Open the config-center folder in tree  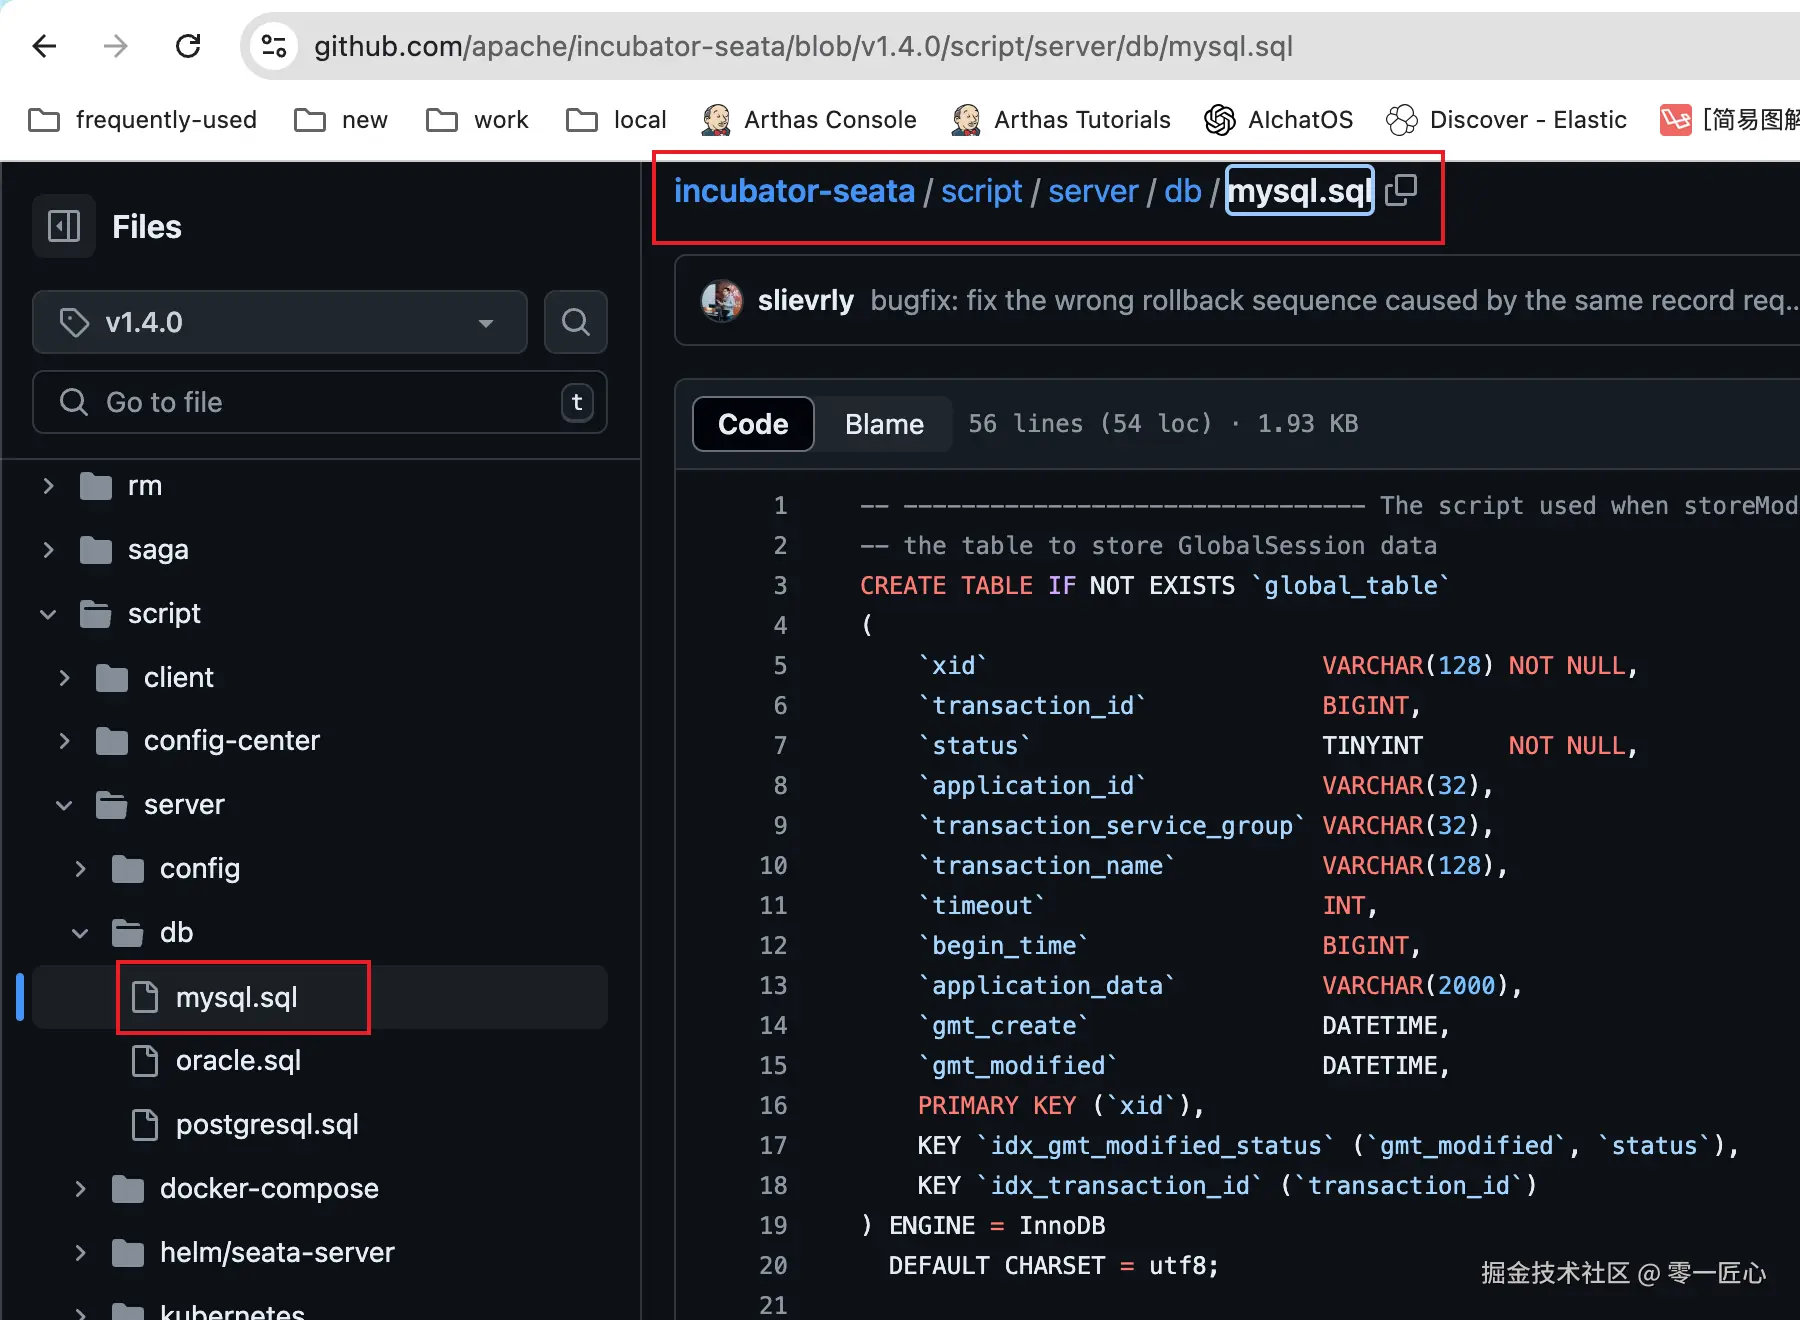click(x=232, y=741)
